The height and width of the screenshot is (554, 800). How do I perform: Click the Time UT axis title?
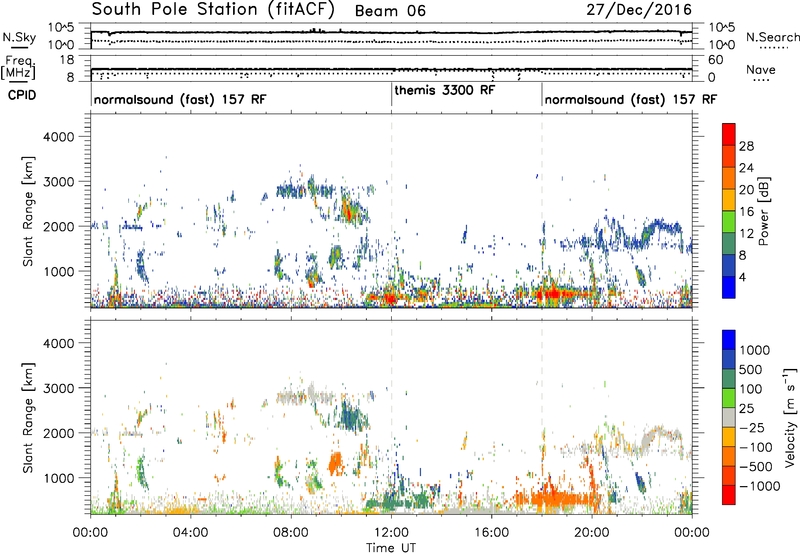[391, 548]
